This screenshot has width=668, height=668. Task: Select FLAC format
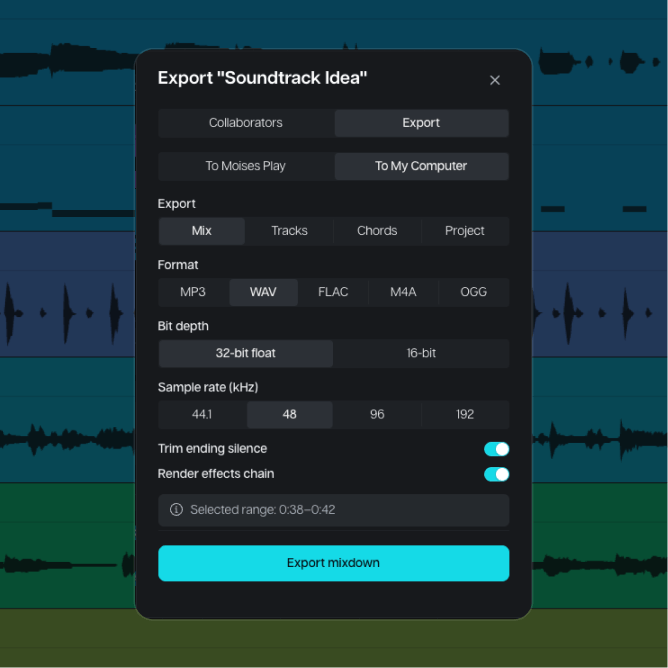pyautogui.click(x=333, y=292)
